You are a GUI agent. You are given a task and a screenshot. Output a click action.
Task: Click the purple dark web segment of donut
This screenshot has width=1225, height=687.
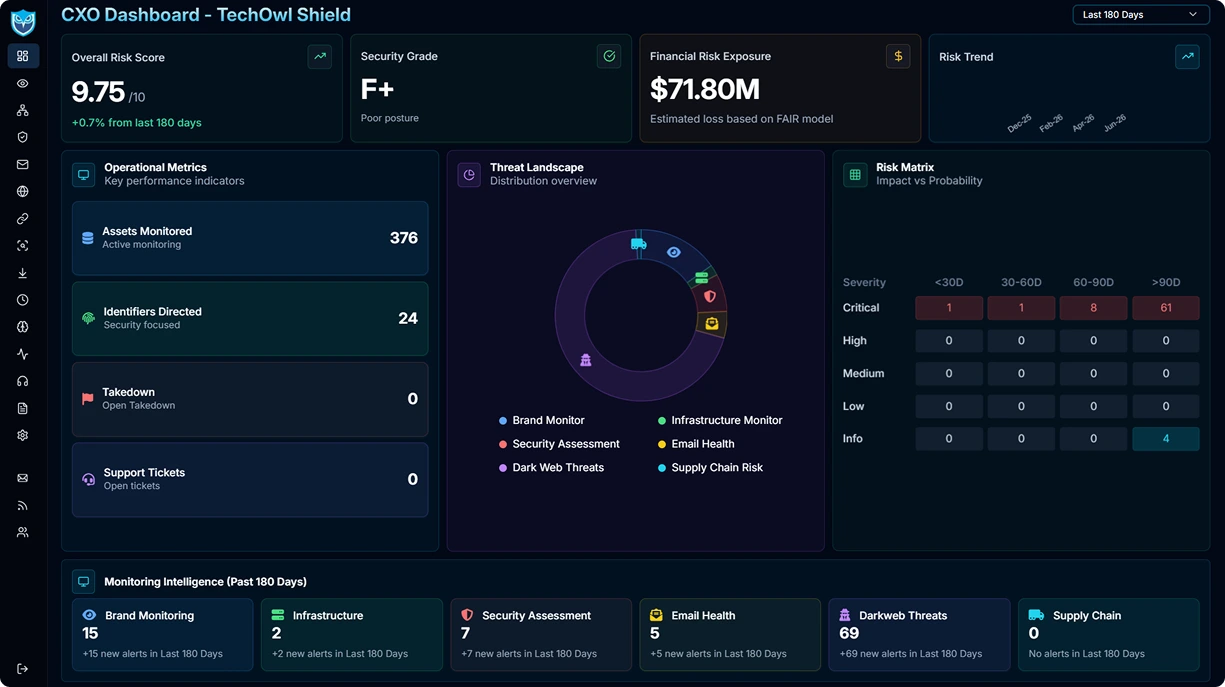click(586, 360)
